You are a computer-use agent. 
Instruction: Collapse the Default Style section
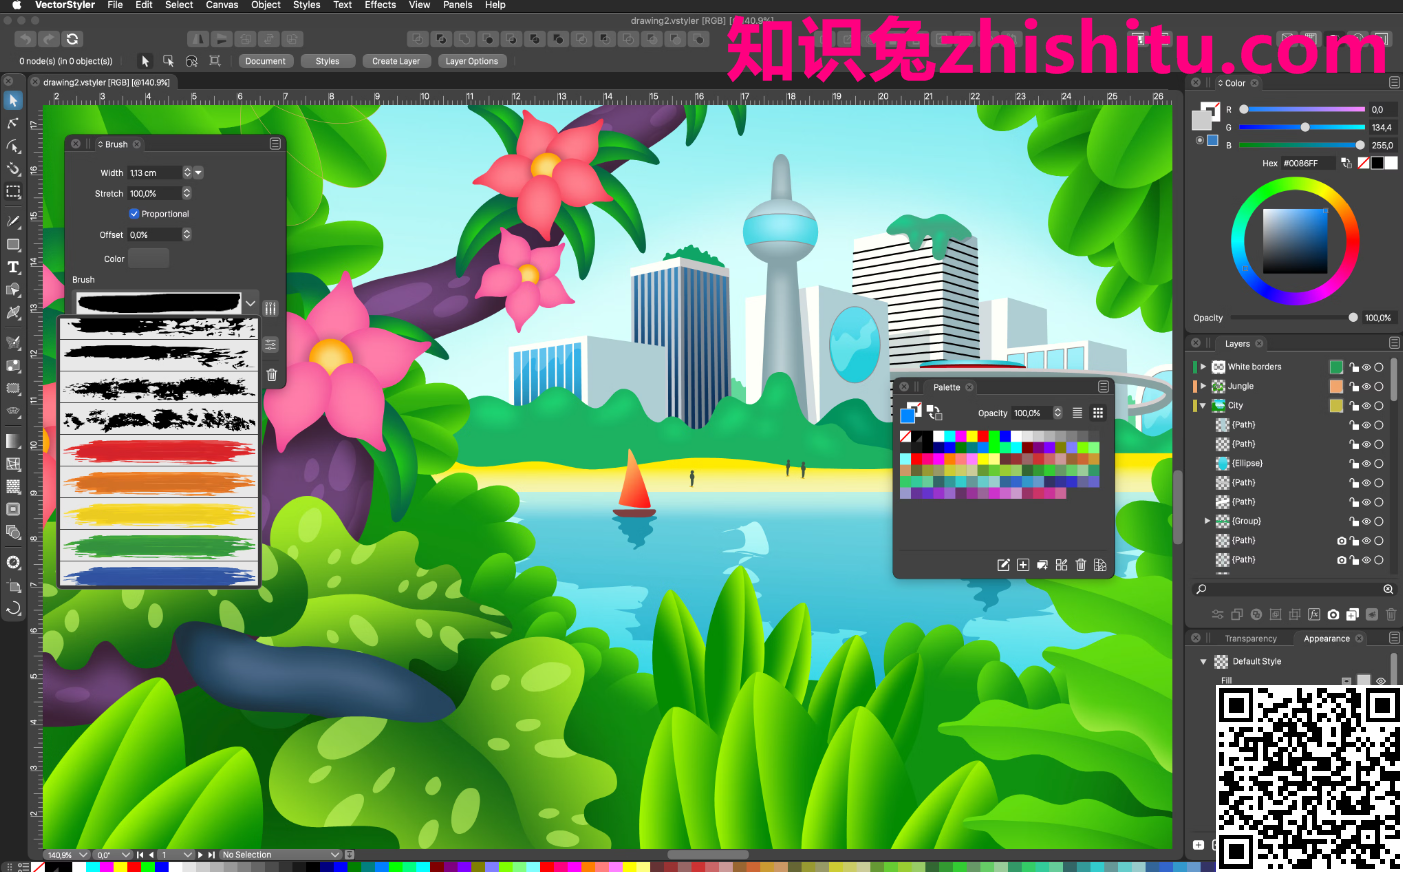pos(1203,662)
